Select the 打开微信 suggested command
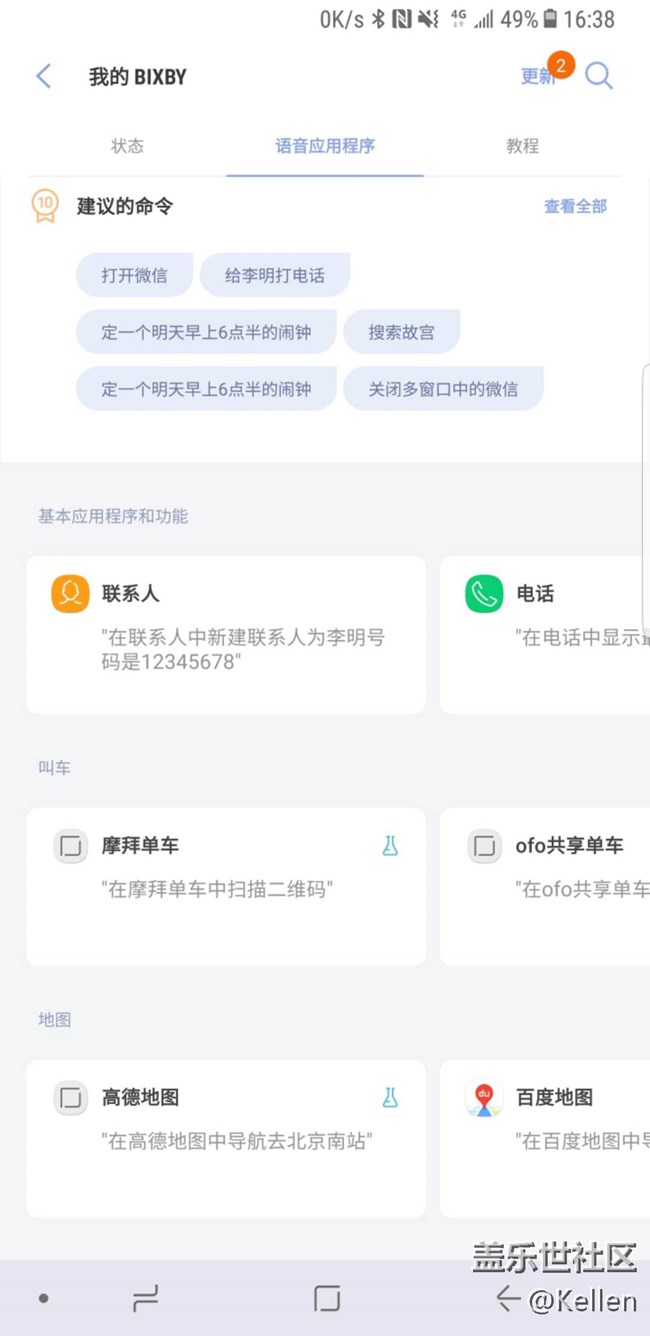This screenshot has width=650, height=1336. pyautogui.click(x=134, y=274)
